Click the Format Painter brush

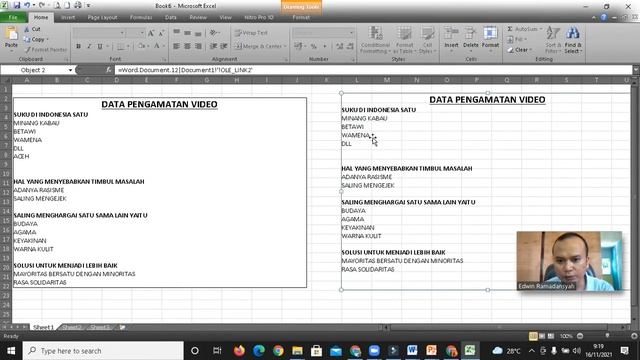pos(27,50)
